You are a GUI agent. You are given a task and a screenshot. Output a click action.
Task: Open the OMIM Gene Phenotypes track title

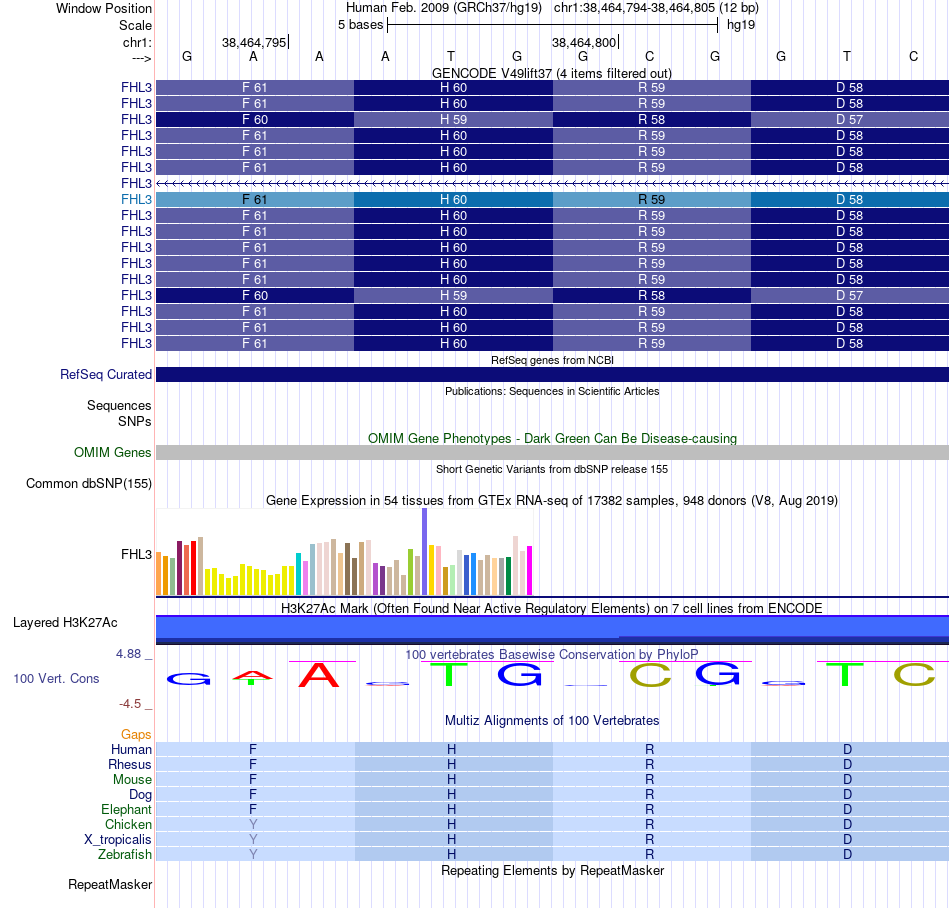coord(552,439)
